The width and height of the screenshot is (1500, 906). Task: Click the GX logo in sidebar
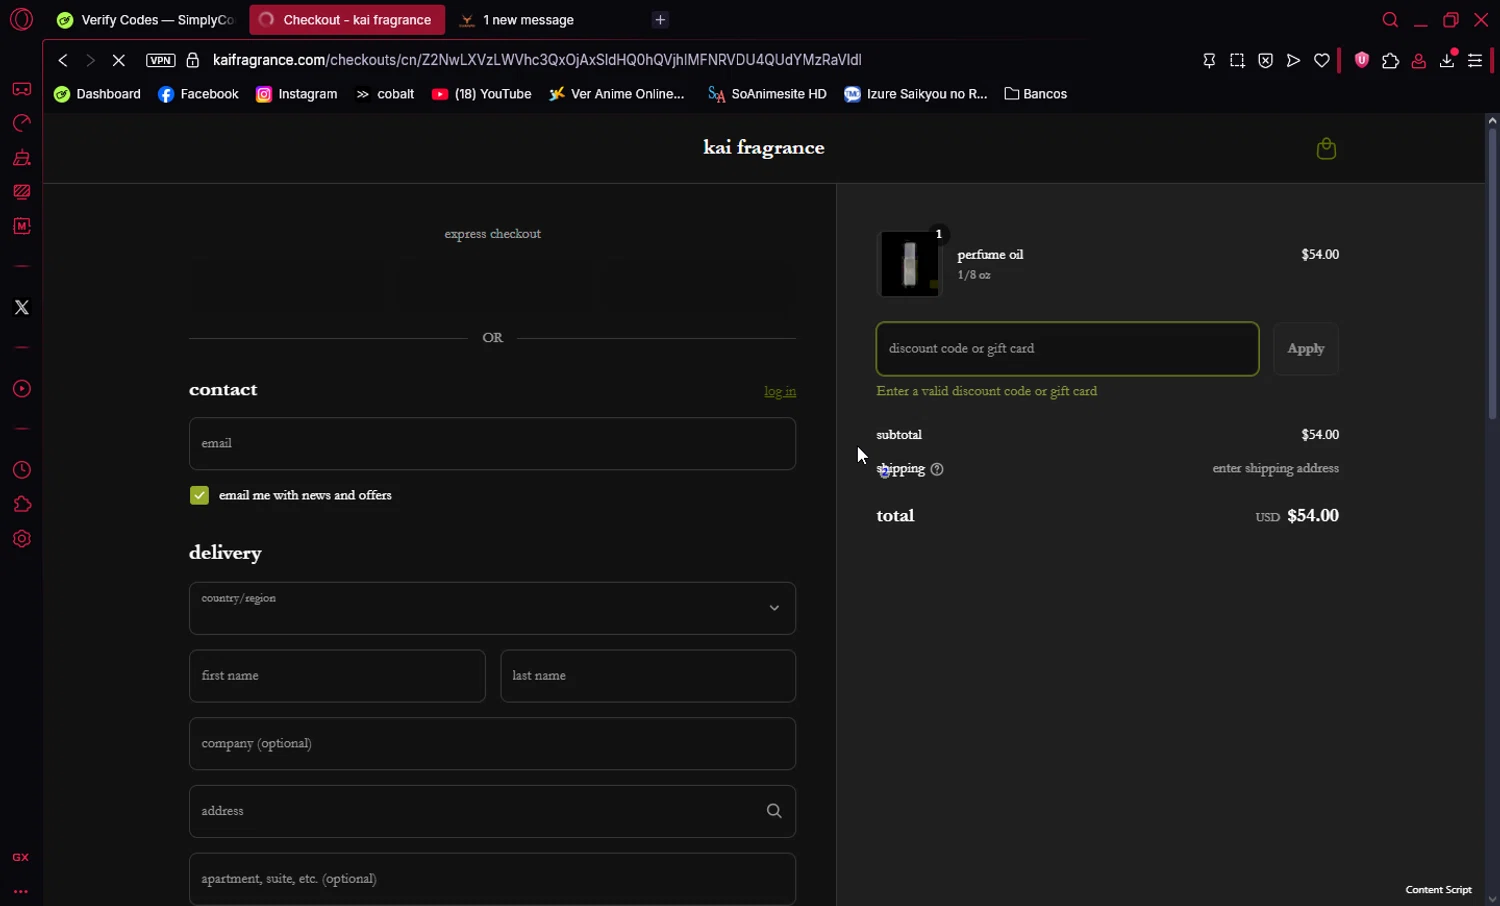[x=21, y=858]
